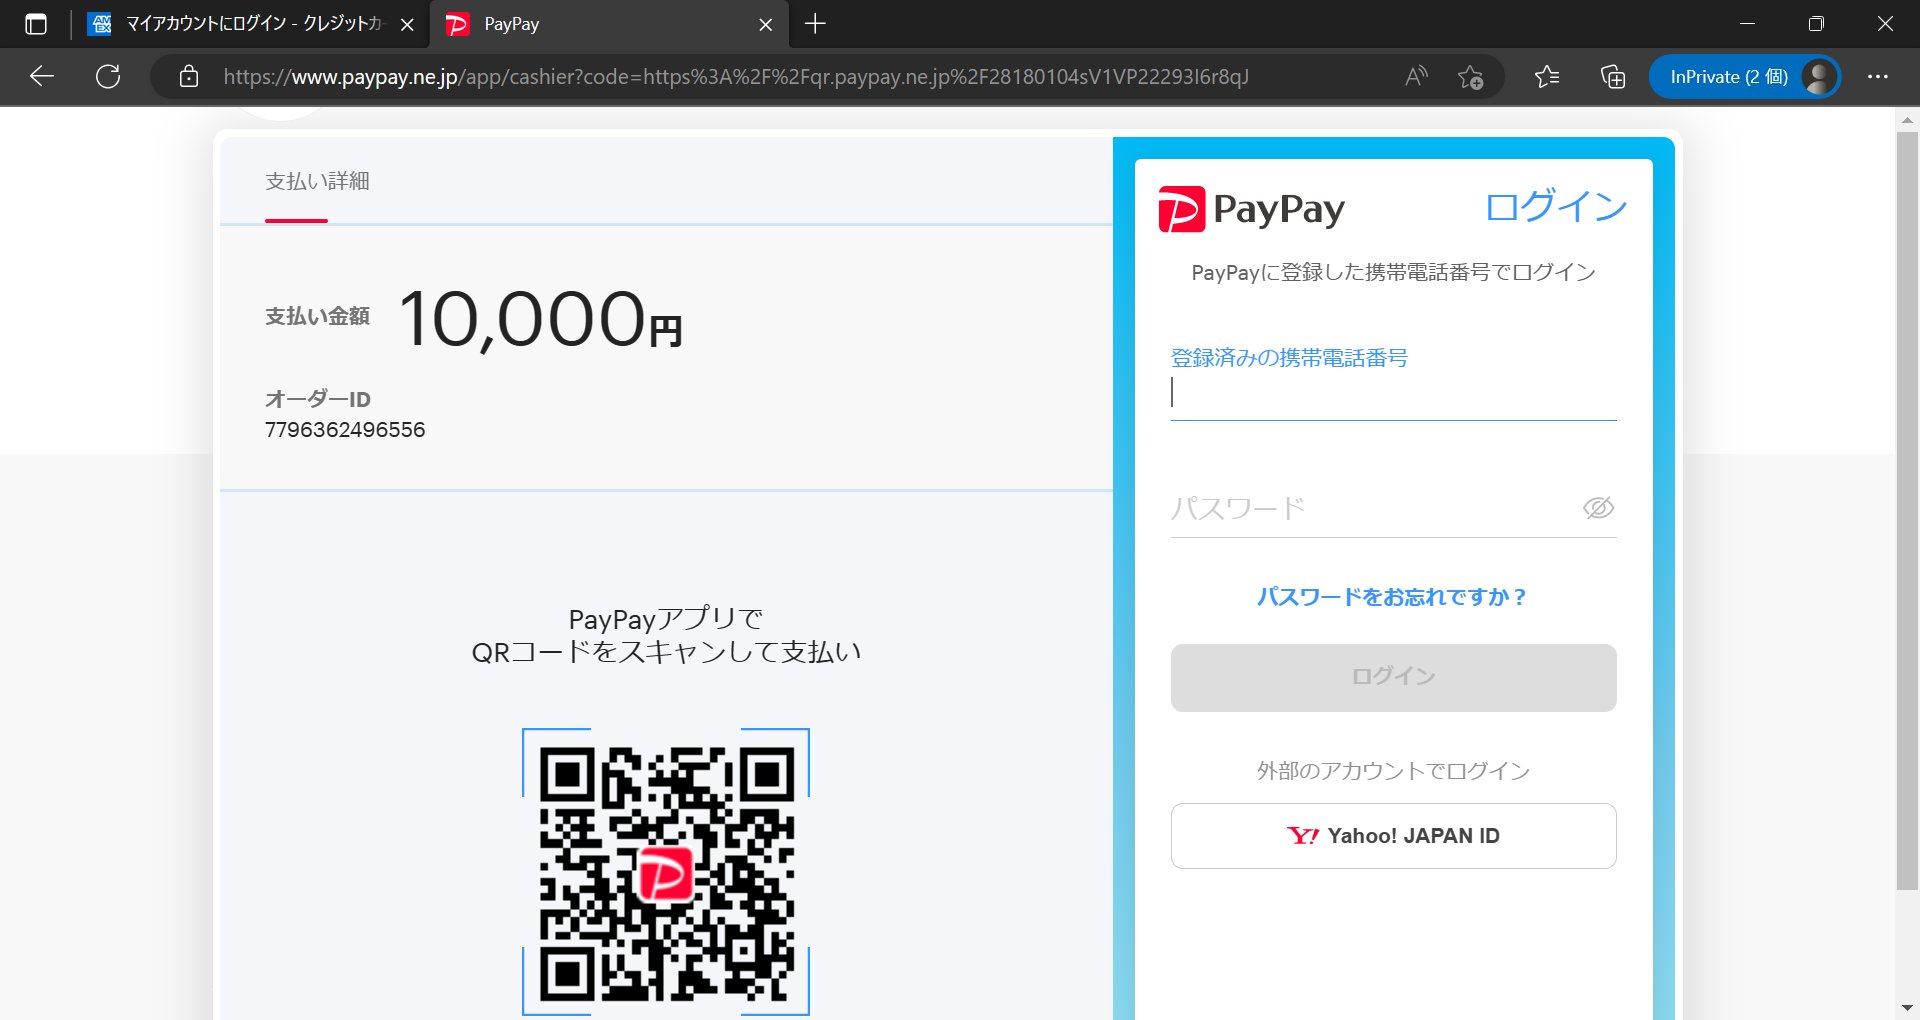Open InPrivate profile button
The image size is (1920, 1020).
tap(1744, 77)
